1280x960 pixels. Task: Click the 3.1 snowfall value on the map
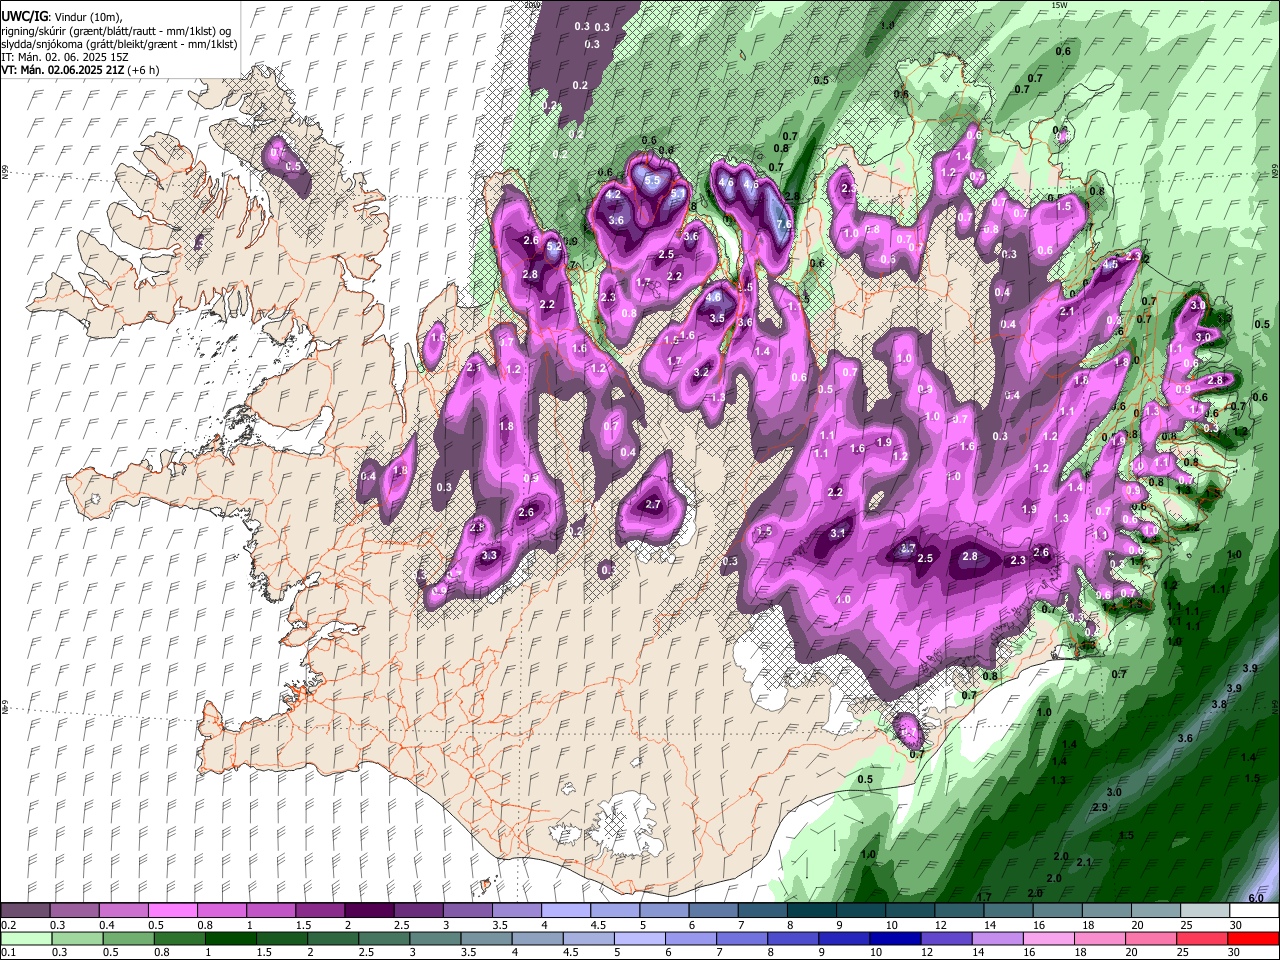[x=839, y=534]
